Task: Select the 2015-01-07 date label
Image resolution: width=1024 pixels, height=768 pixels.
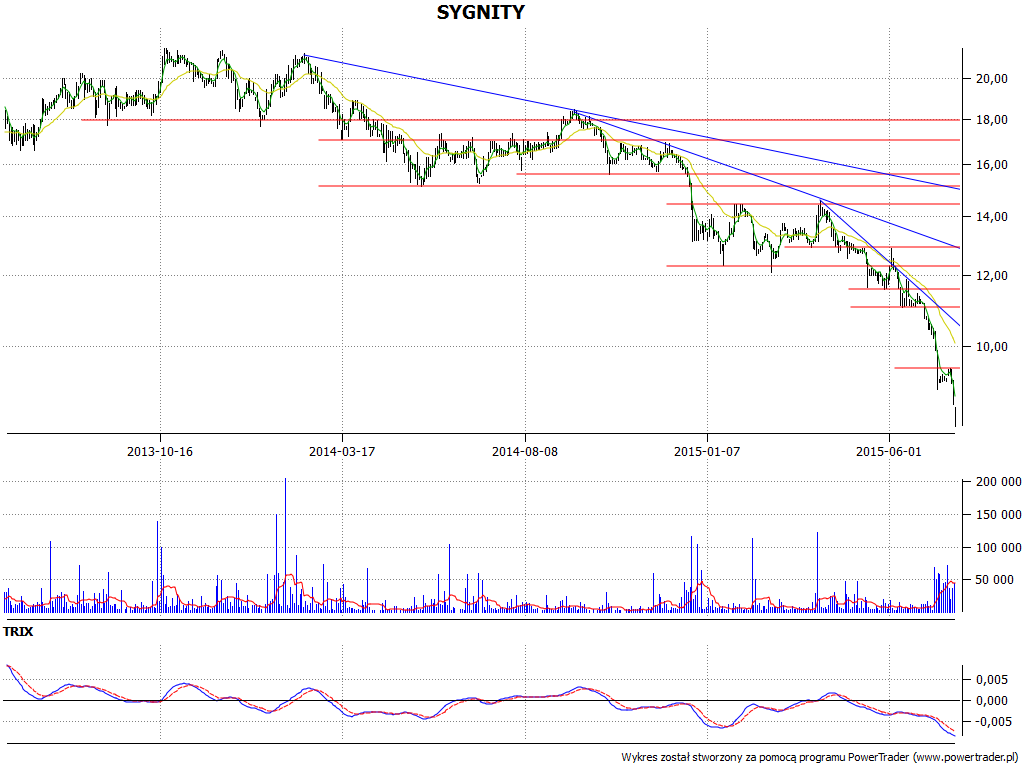Action: [707, 451]
